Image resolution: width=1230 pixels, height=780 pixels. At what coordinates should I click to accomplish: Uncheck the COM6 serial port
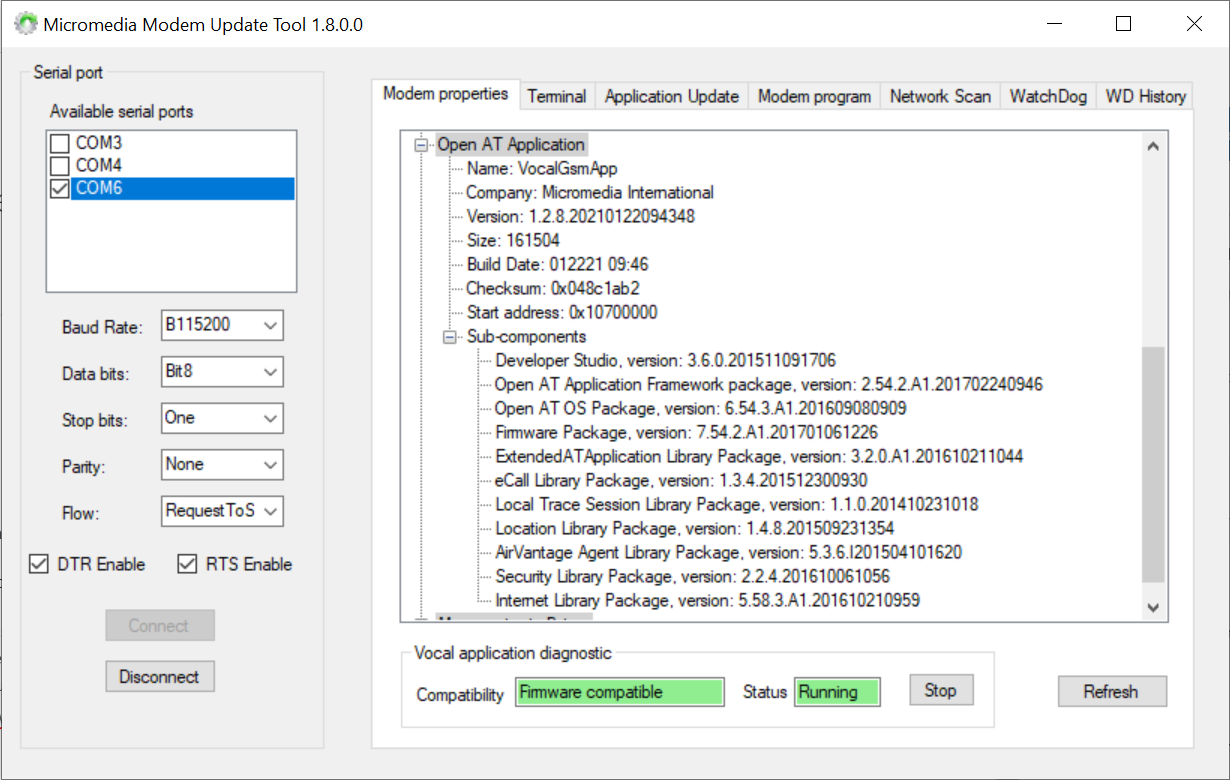[60, 189]
